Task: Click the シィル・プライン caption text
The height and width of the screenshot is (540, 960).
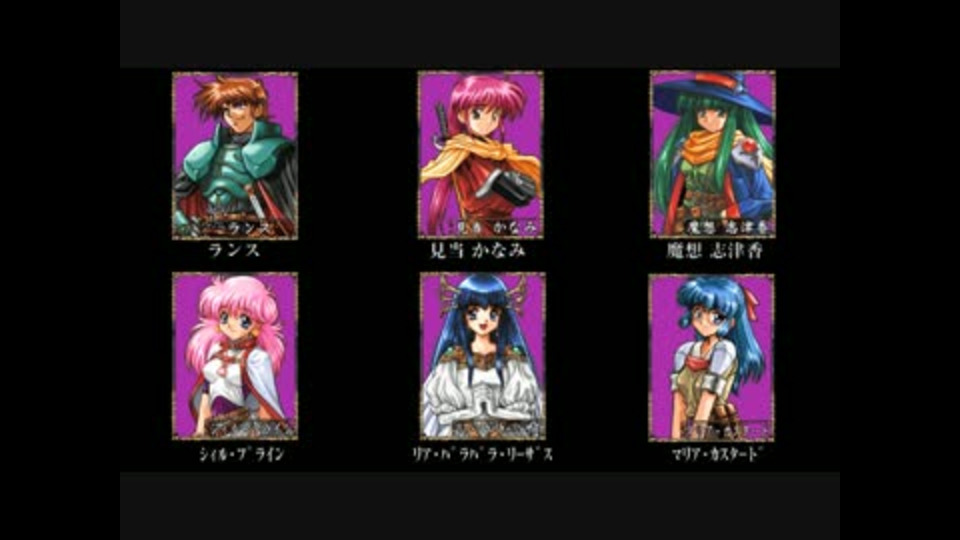Action: (241, 454)
